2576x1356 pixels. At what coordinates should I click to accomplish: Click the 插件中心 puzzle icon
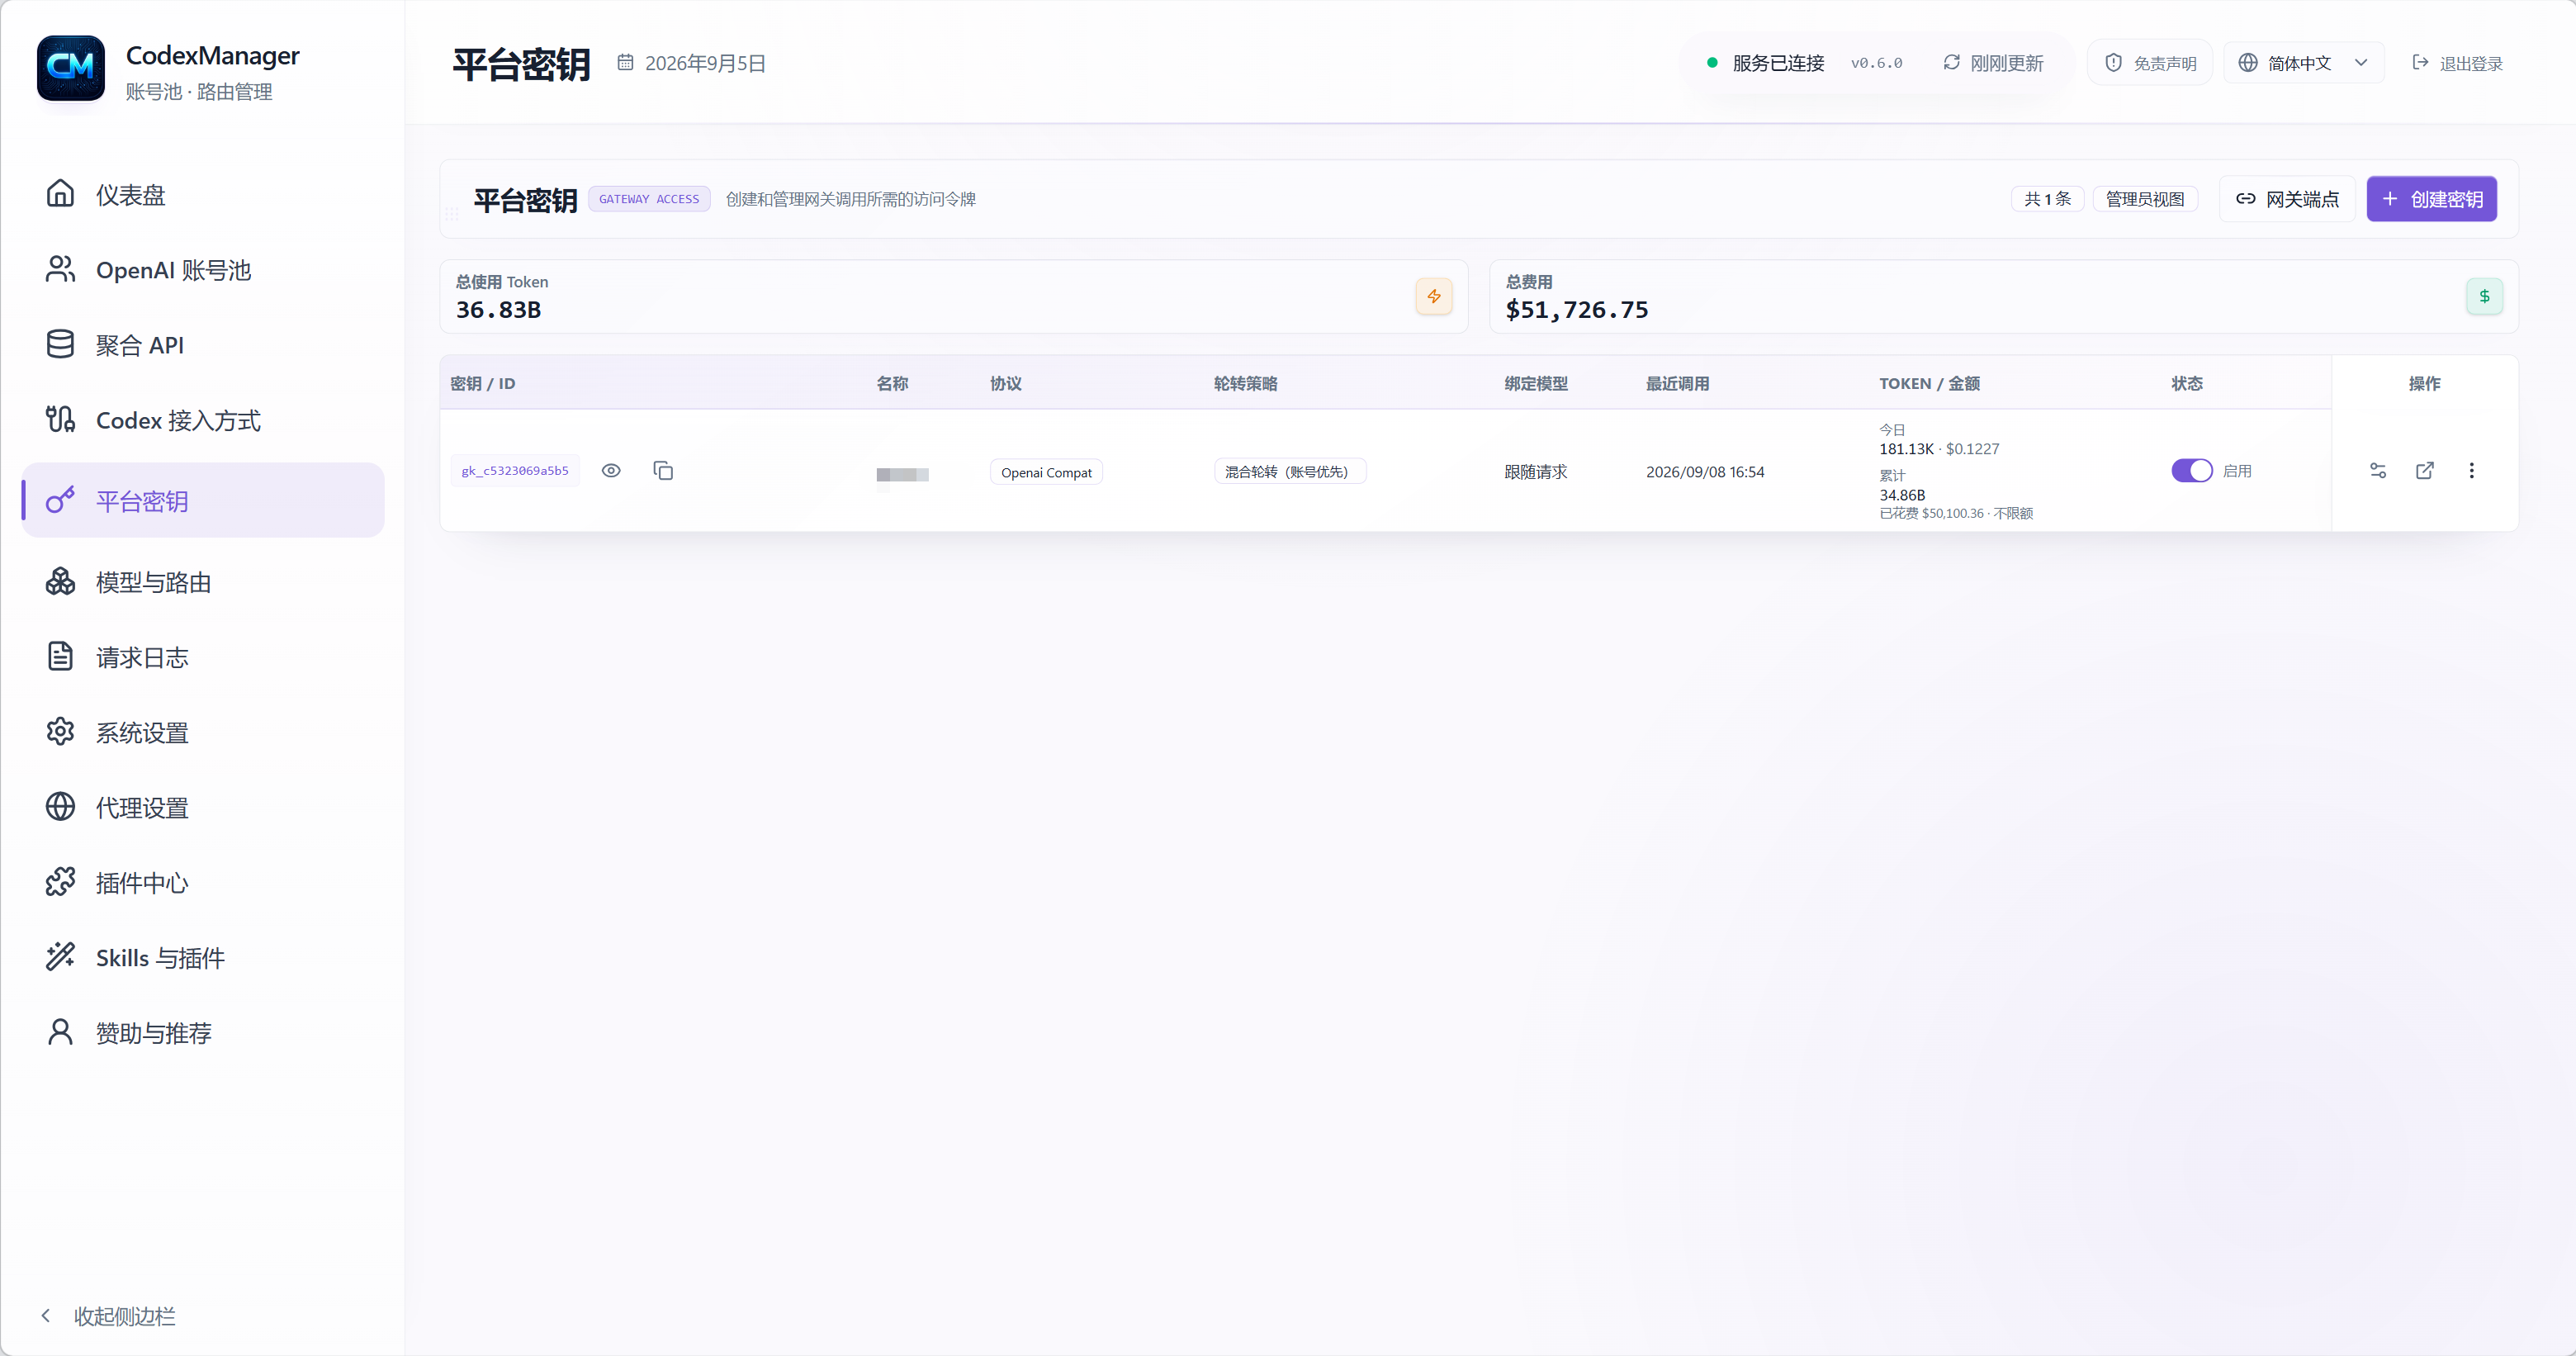60,882
